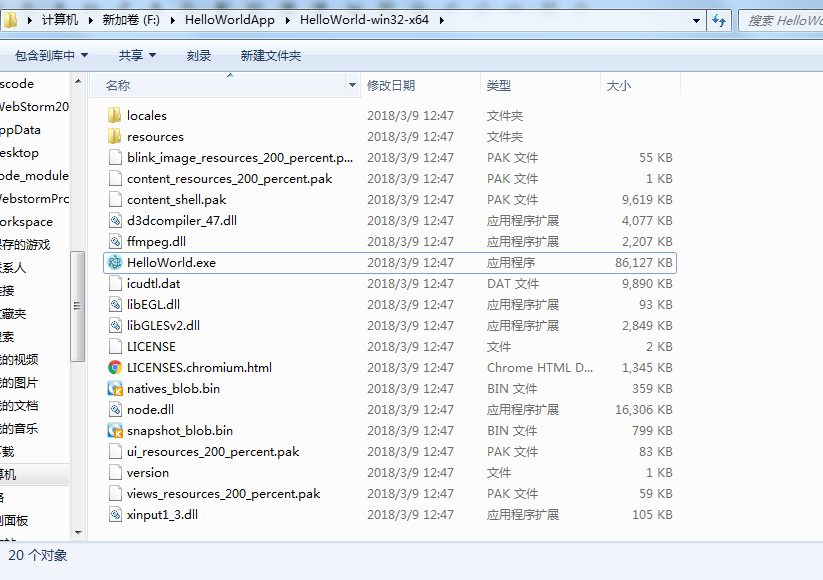Click the navigation pane scroll down arrow
The height and width of the screenshot is (580, 823).
click(x=78, y=533)
